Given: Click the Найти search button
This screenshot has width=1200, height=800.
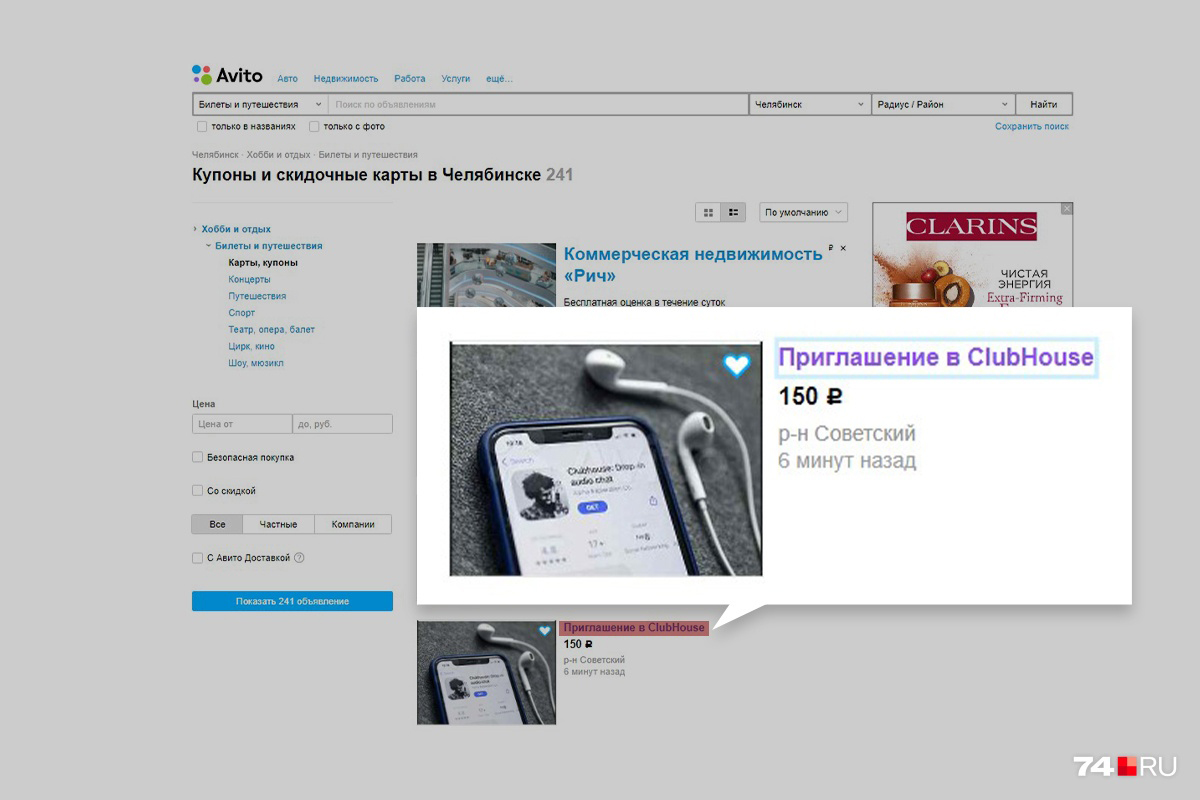Looking at the screenshot, I should pos(1044,104).
